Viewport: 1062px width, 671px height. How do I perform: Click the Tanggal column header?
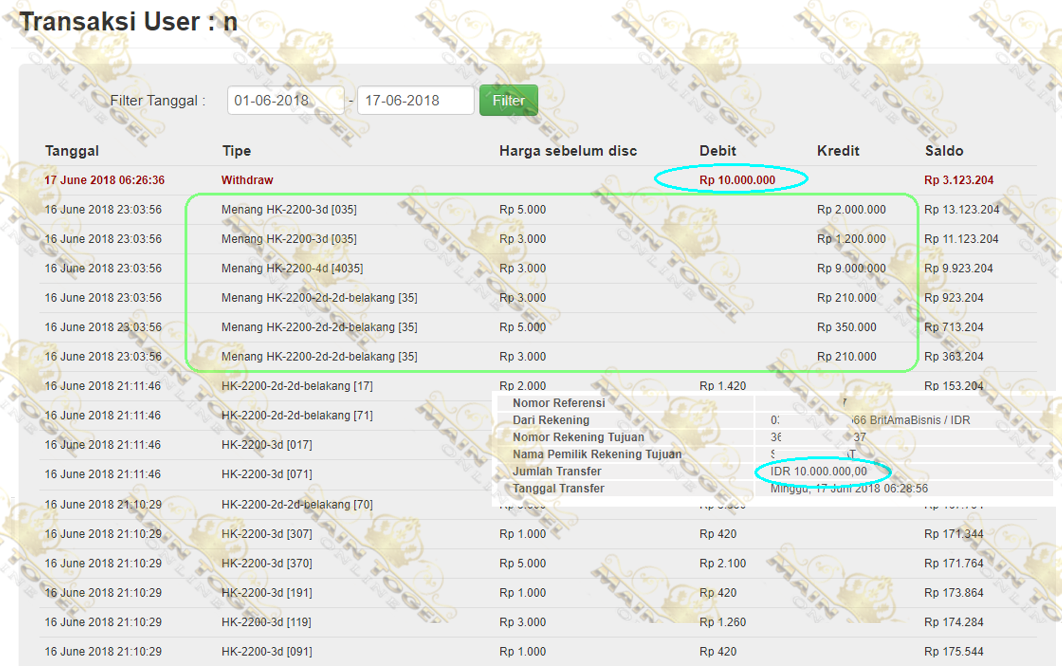(72, 151)
